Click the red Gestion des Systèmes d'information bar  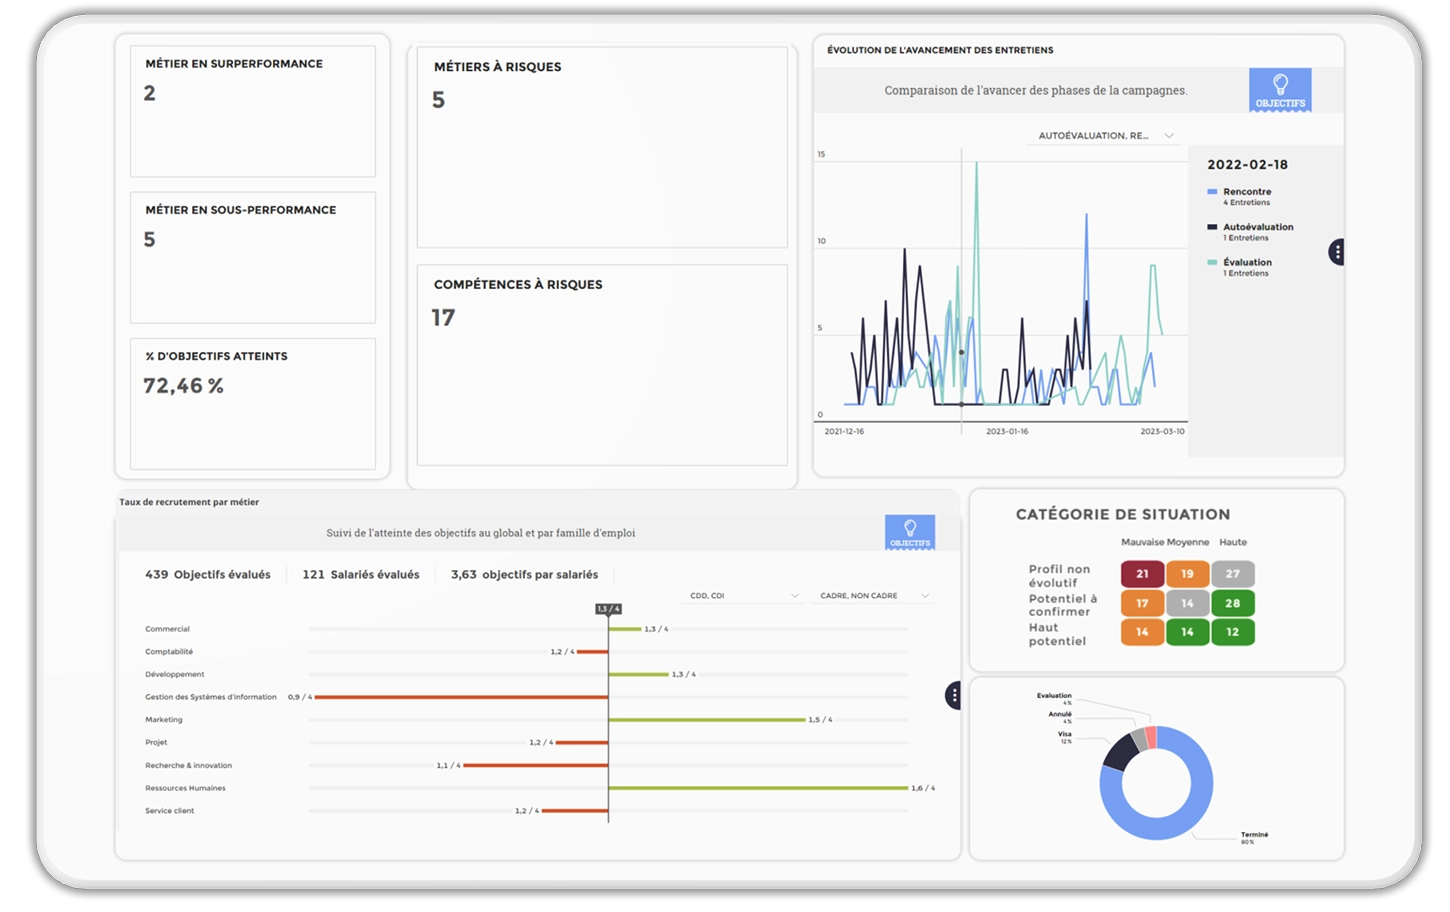pyautogui.click(x=460, y=697)
